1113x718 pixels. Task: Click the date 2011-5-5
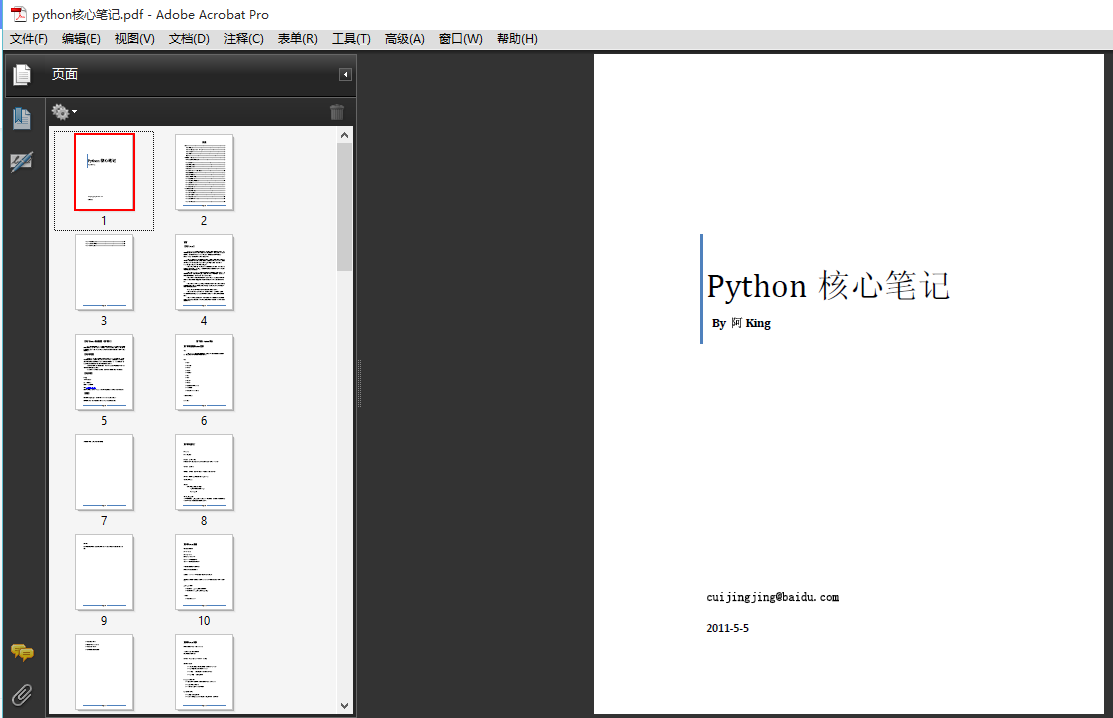coord(728,629)
